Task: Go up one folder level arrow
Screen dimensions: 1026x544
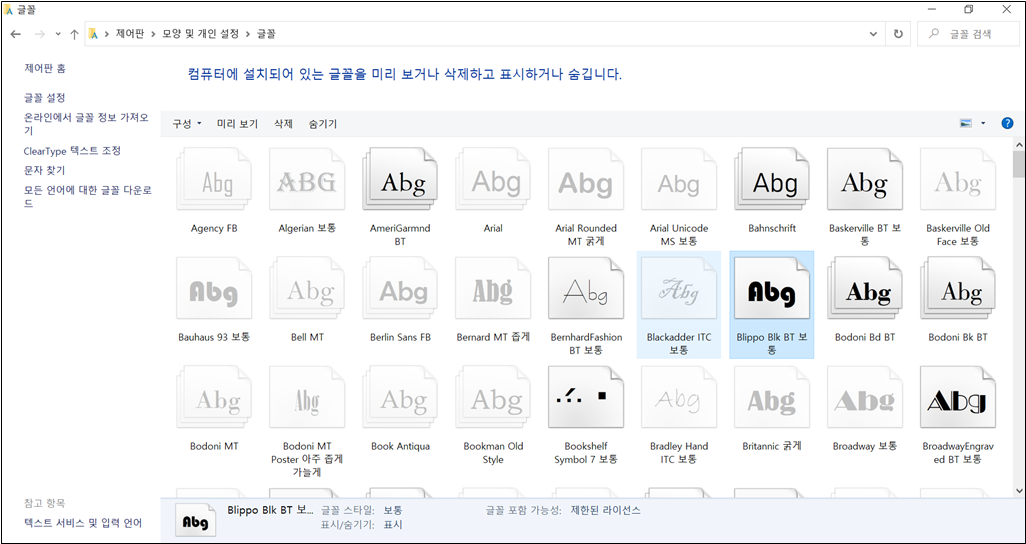Action: click(74, 34)
